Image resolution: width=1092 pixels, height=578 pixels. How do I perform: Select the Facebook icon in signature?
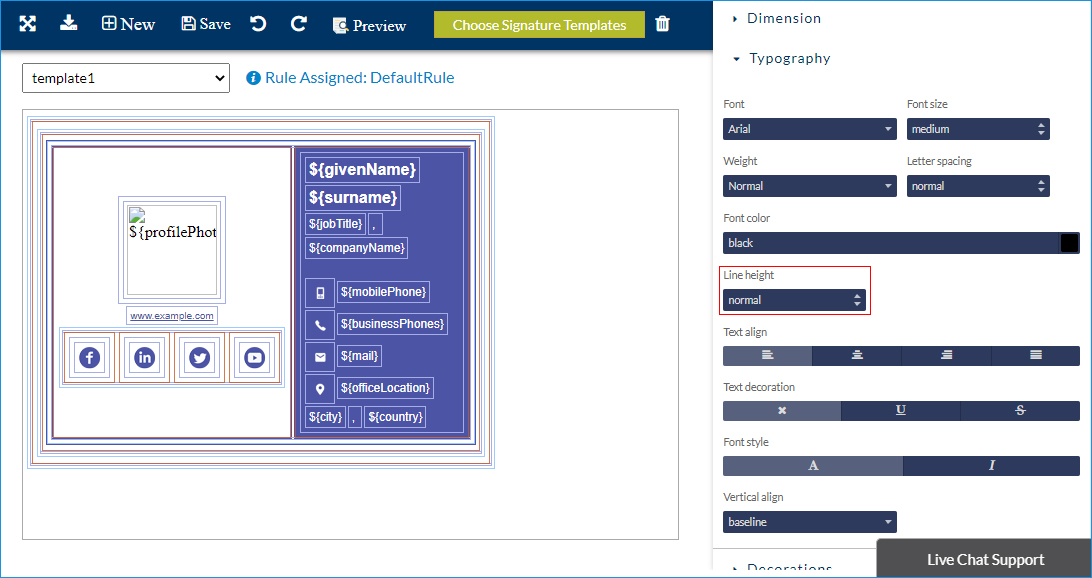89,357
